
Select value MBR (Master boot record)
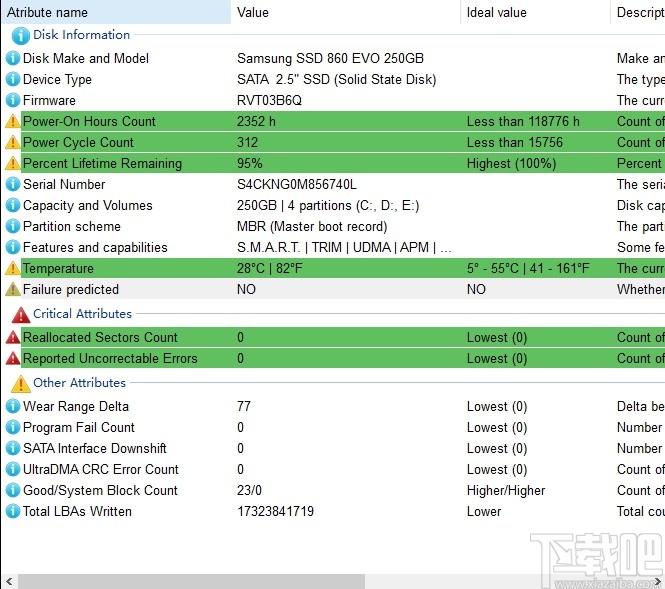[312, 226]
